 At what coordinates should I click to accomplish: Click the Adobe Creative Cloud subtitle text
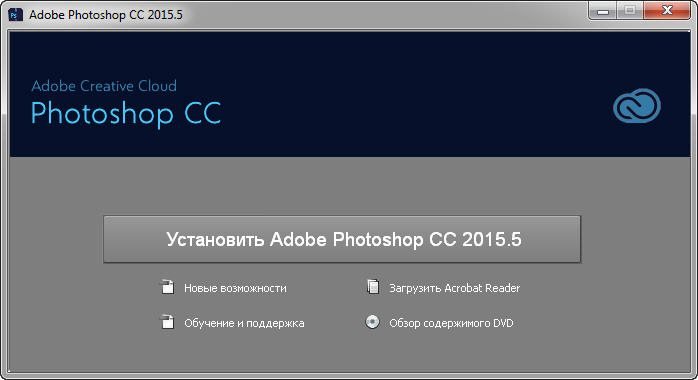pos(104,85)
